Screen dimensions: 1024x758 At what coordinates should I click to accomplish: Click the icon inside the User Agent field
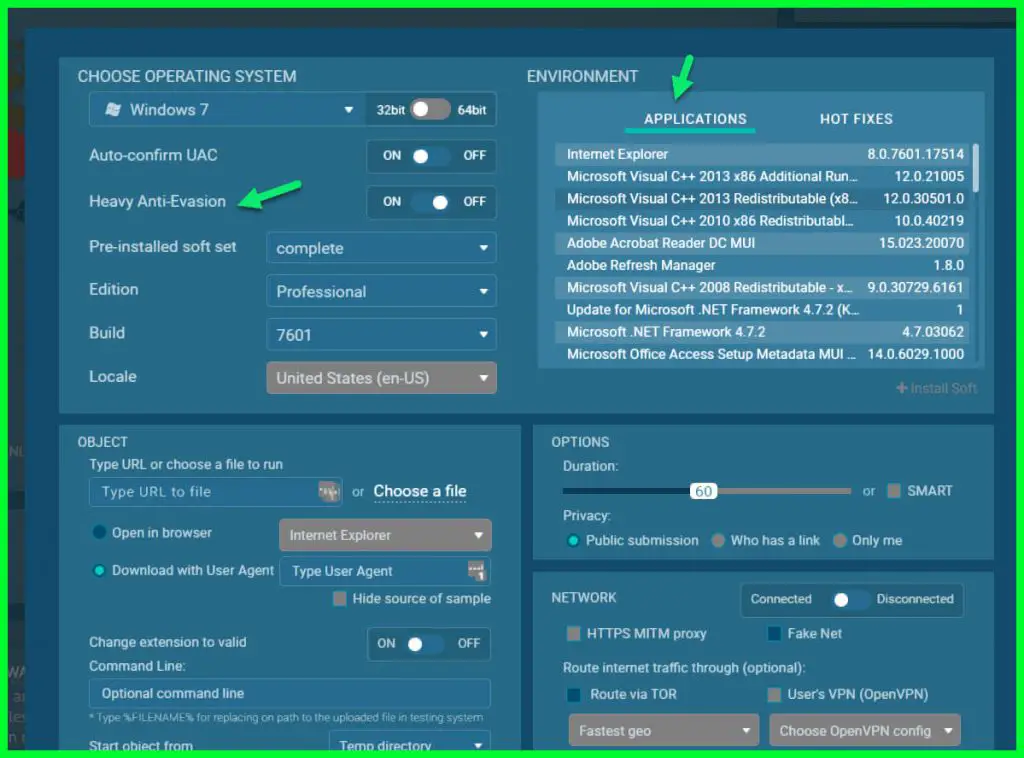477,570
